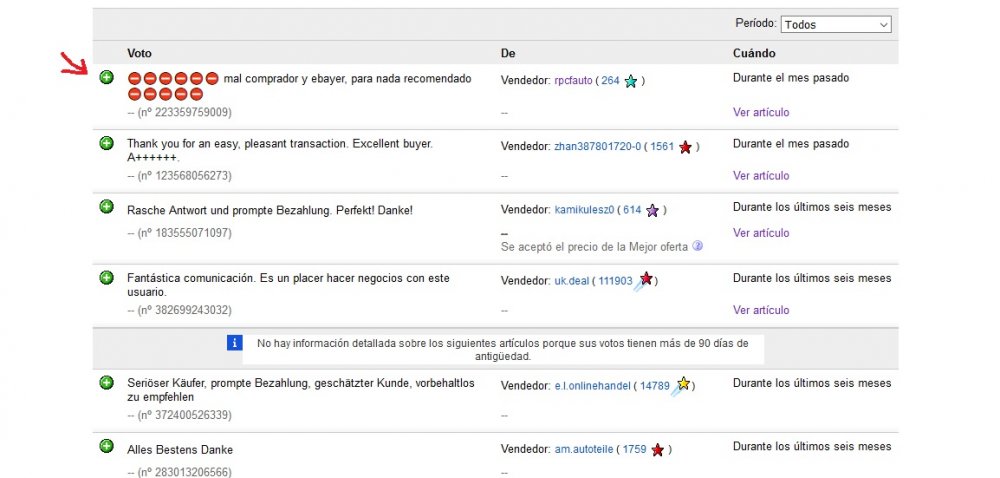Open seller profile am.autoteile

point(584,450)
